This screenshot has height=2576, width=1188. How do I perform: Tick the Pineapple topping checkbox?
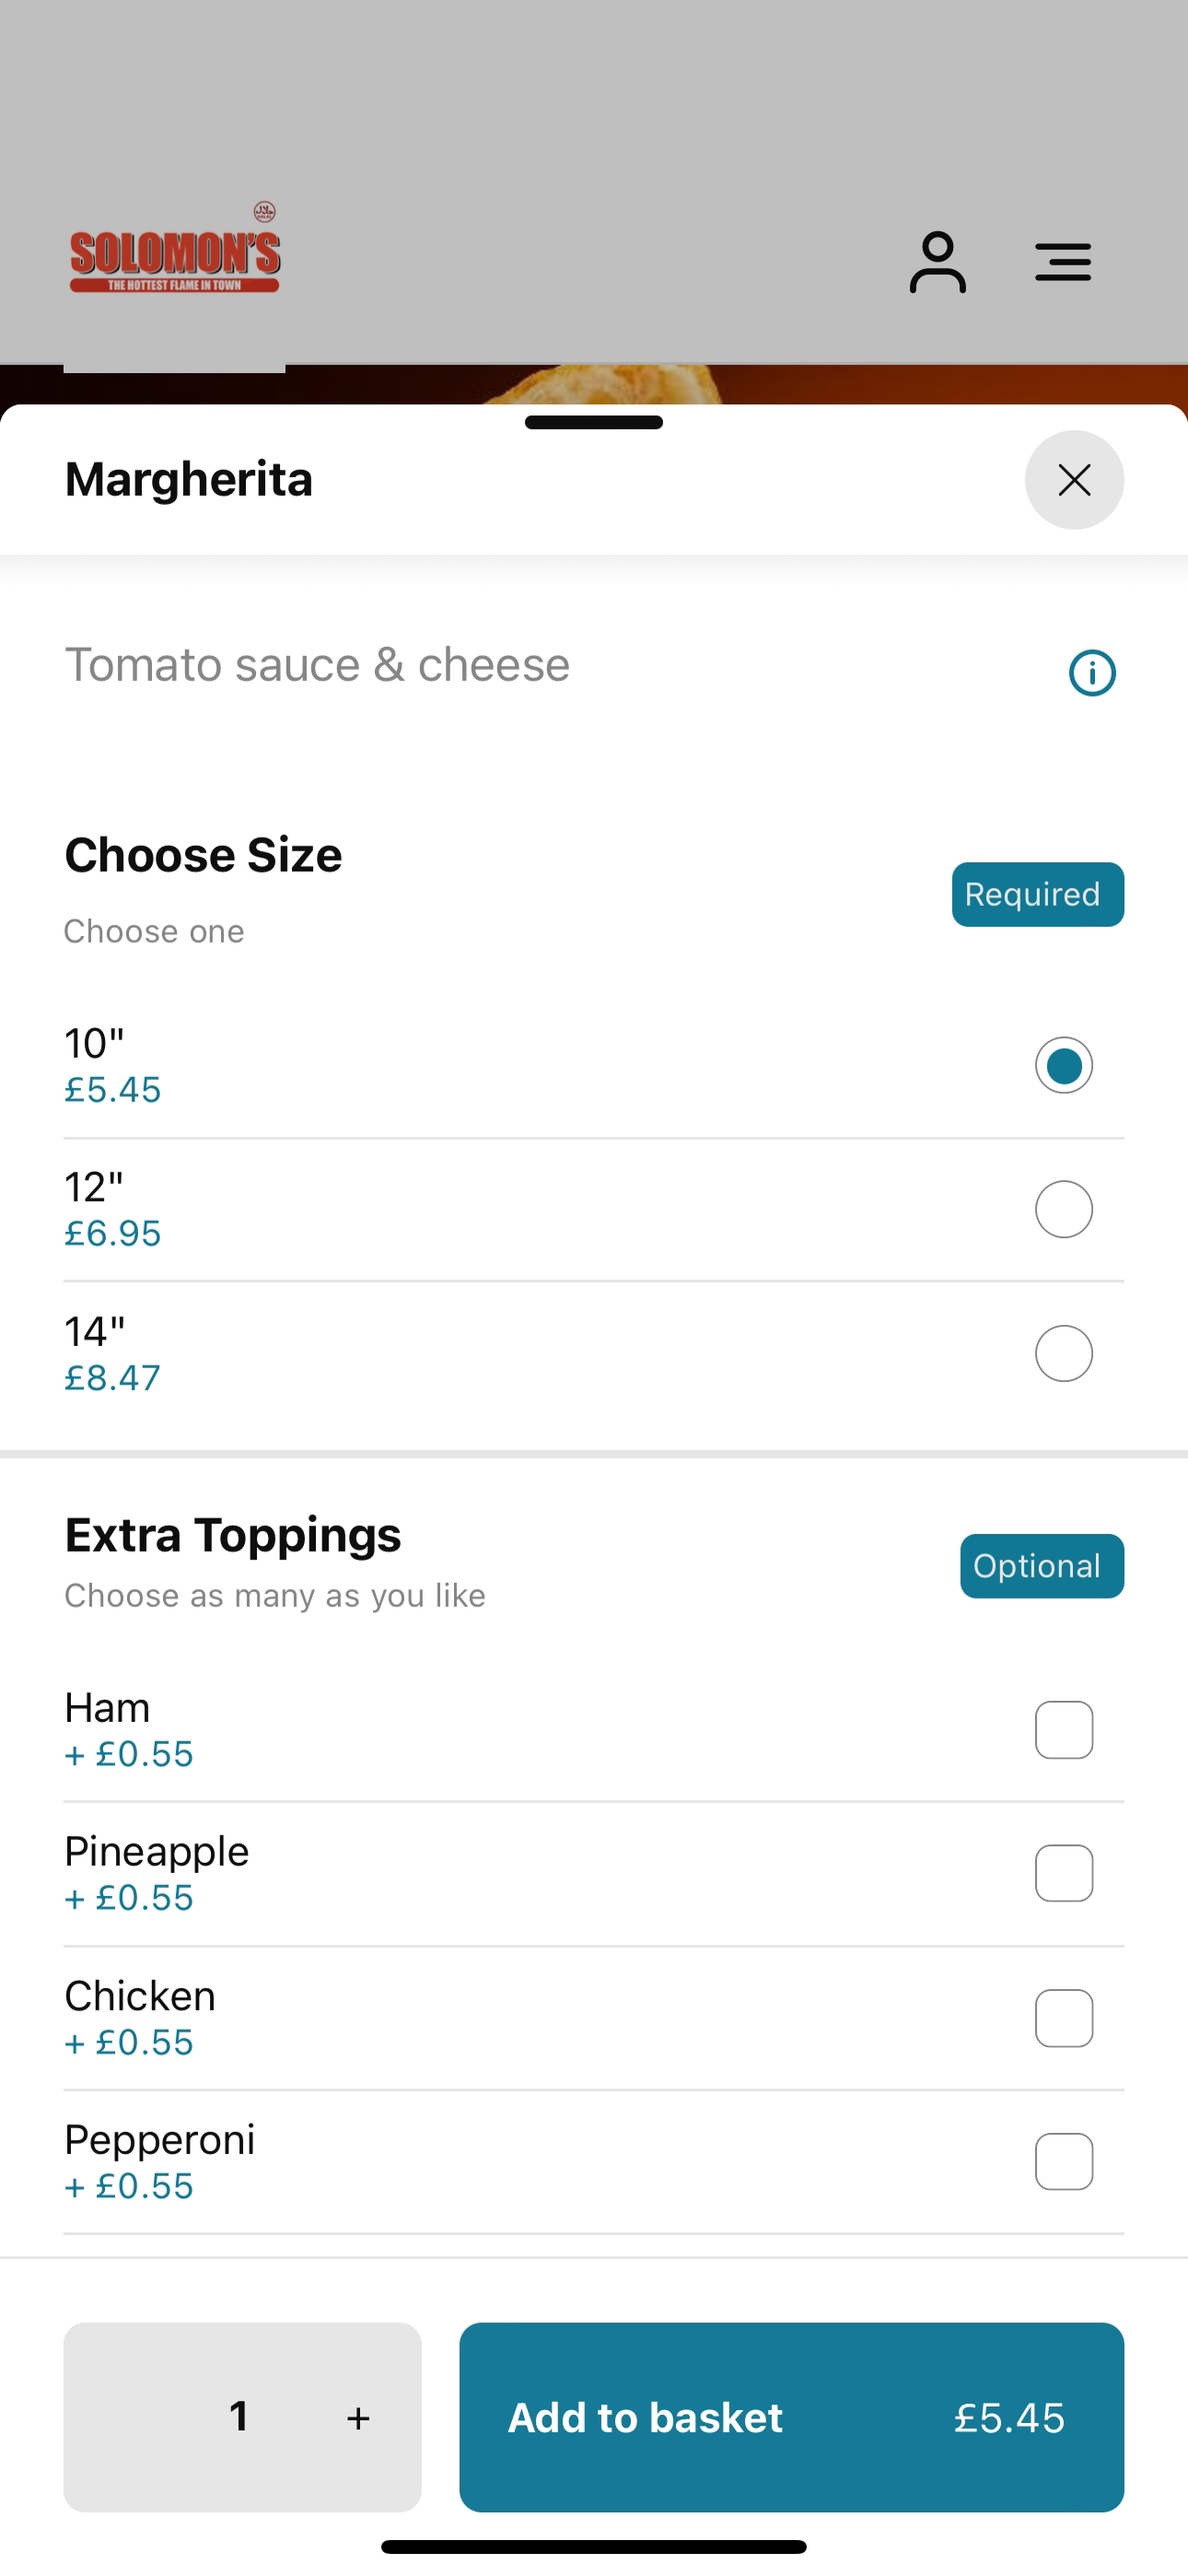point(1064,1873)
